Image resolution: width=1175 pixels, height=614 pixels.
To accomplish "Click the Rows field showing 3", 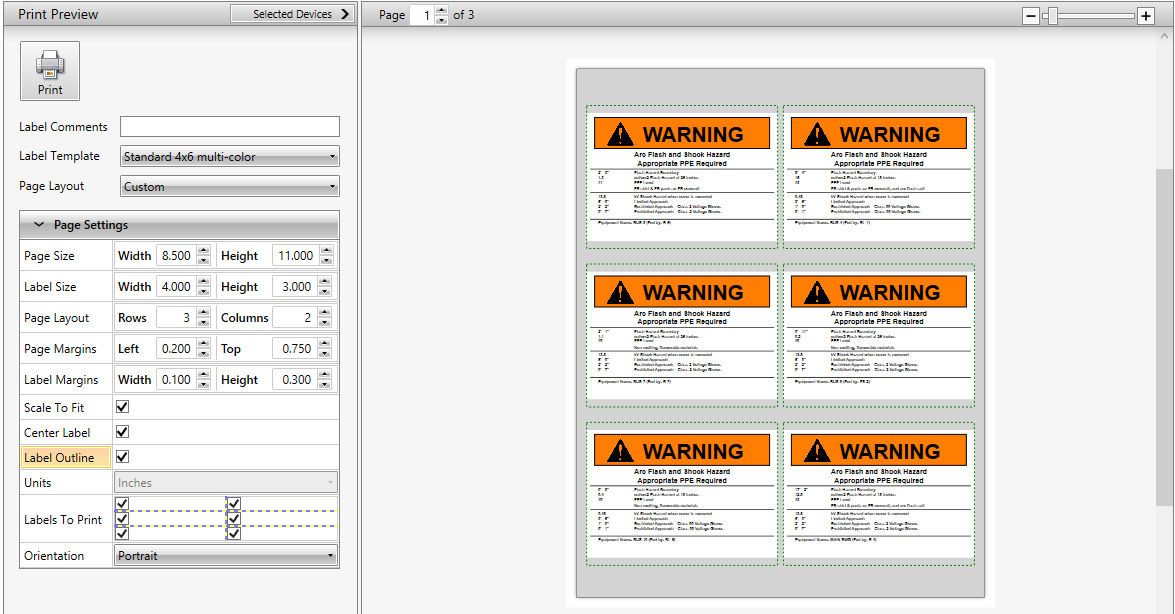I will click(x=176, y=318).
